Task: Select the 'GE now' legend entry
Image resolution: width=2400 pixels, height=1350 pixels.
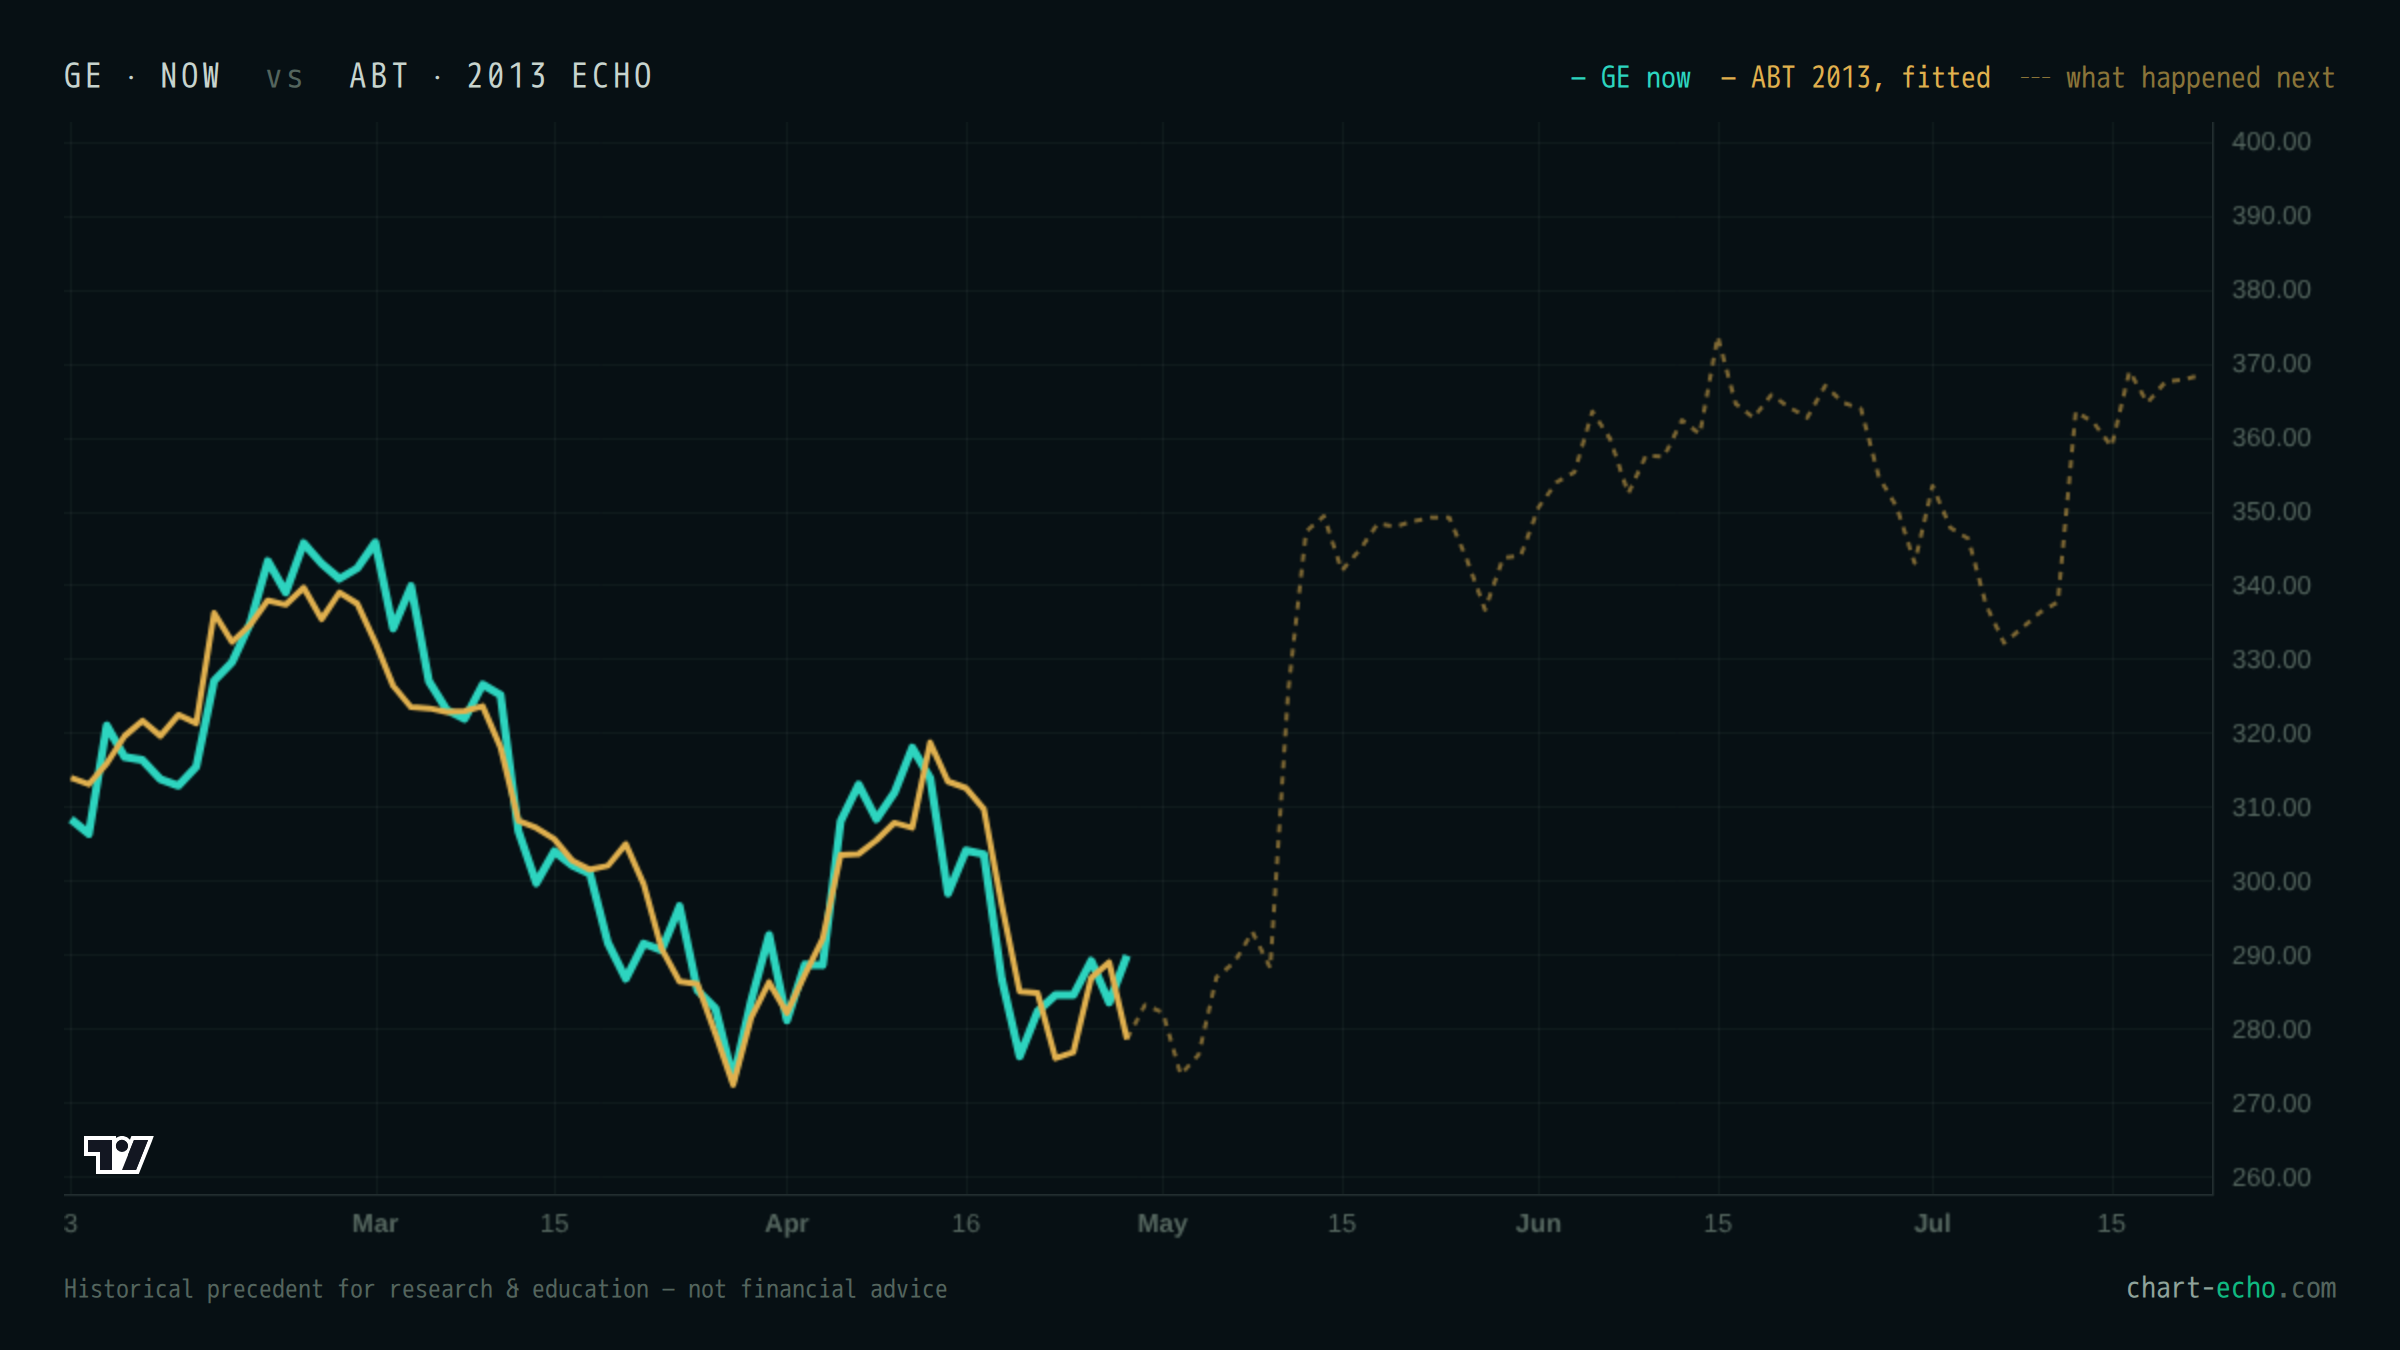Action: click(x=1630, y=78)
